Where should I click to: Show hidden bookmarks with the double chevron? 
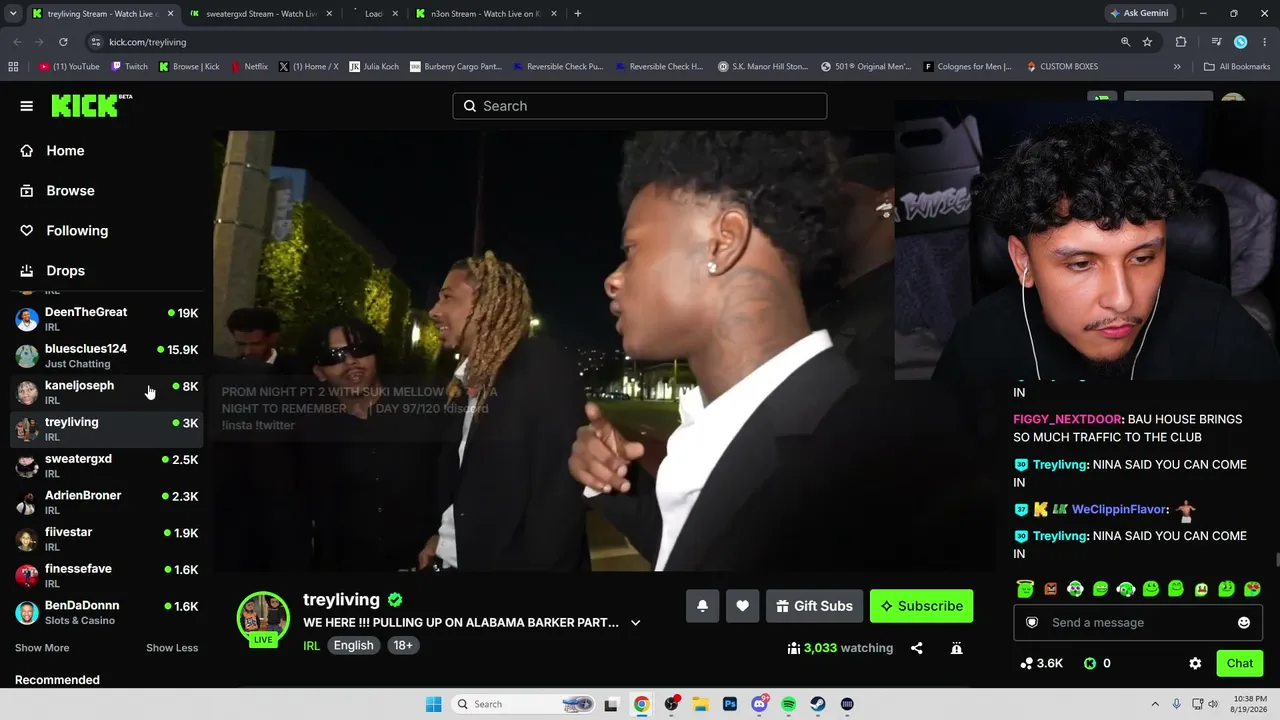click(x=1177, y=67)
